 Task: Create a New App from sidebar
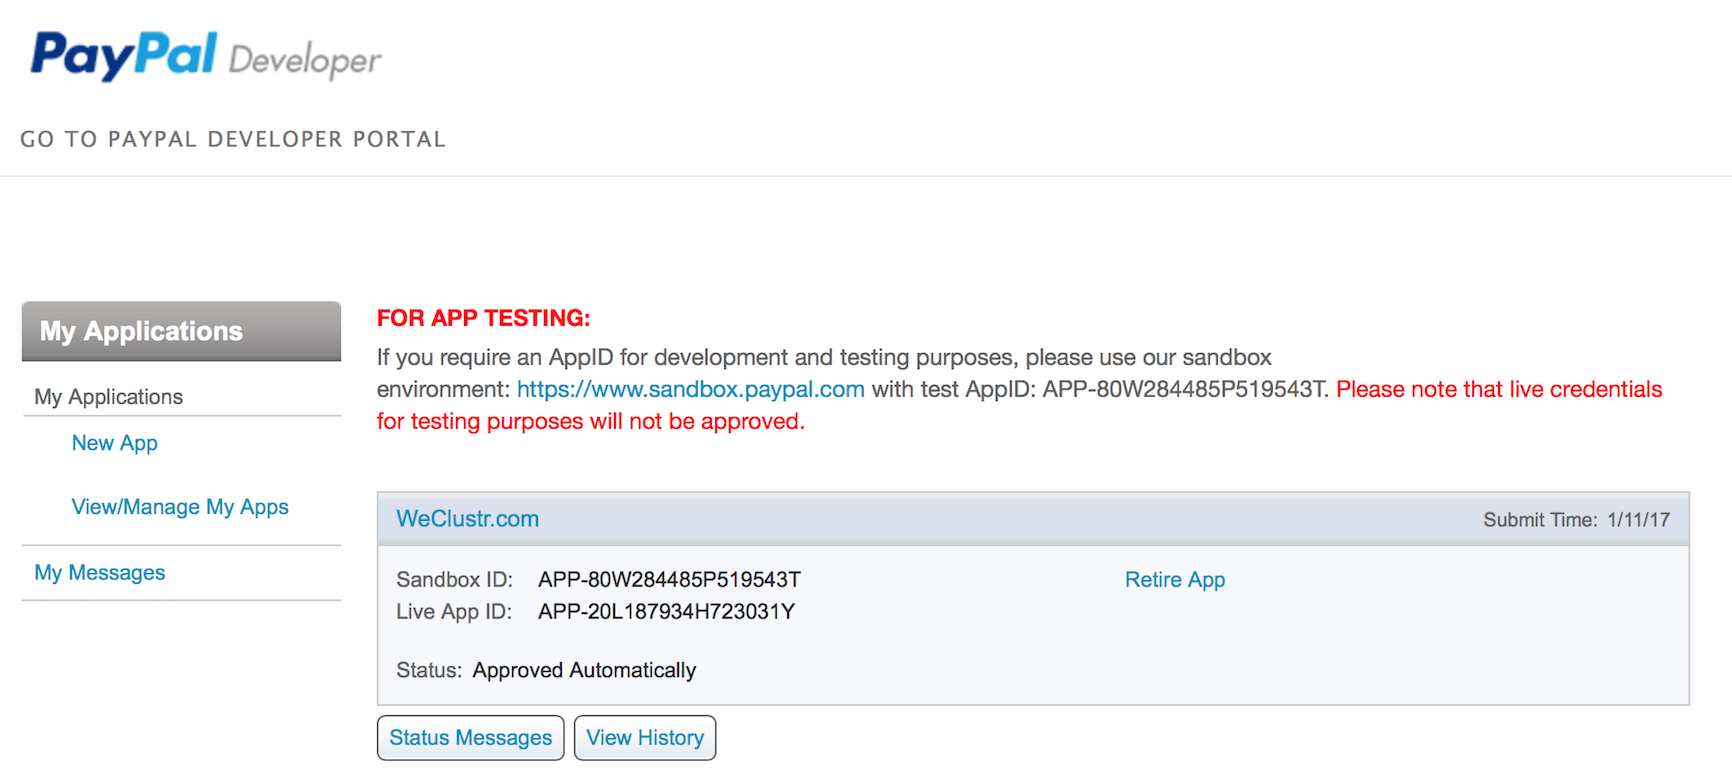click(x=114, y=443)
